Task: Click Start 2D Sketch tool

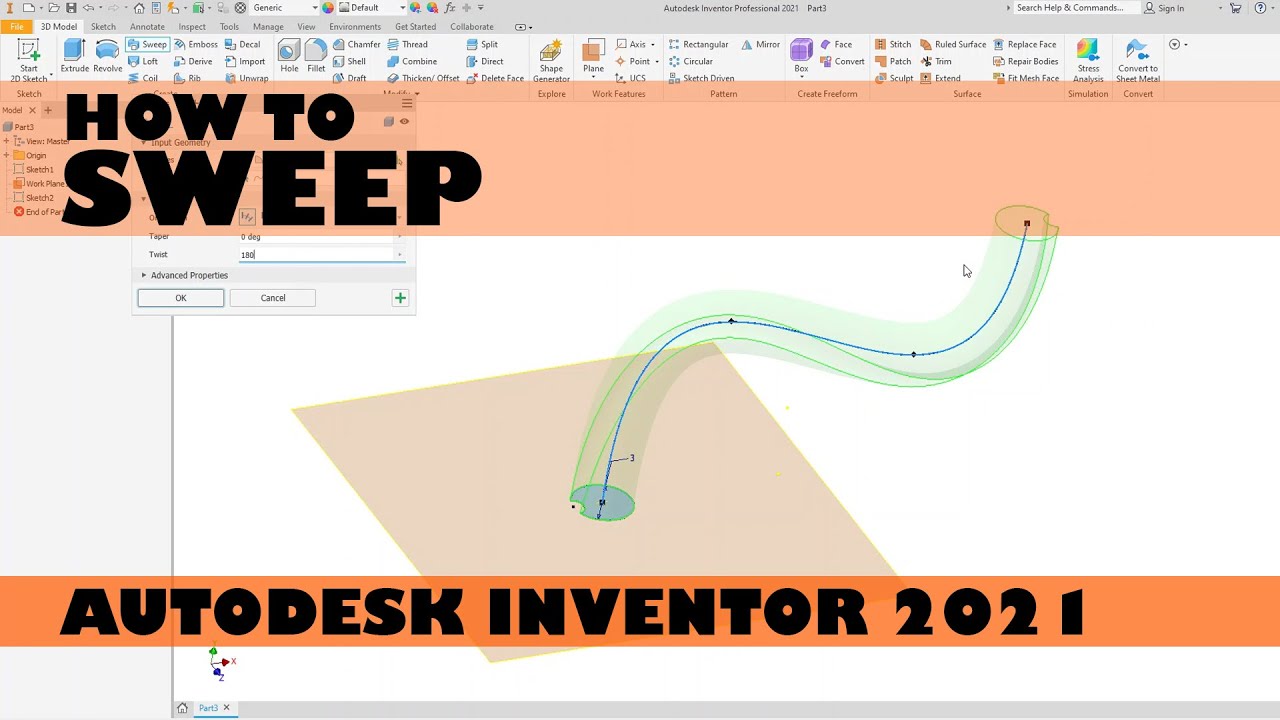Action: click(28, 61)
